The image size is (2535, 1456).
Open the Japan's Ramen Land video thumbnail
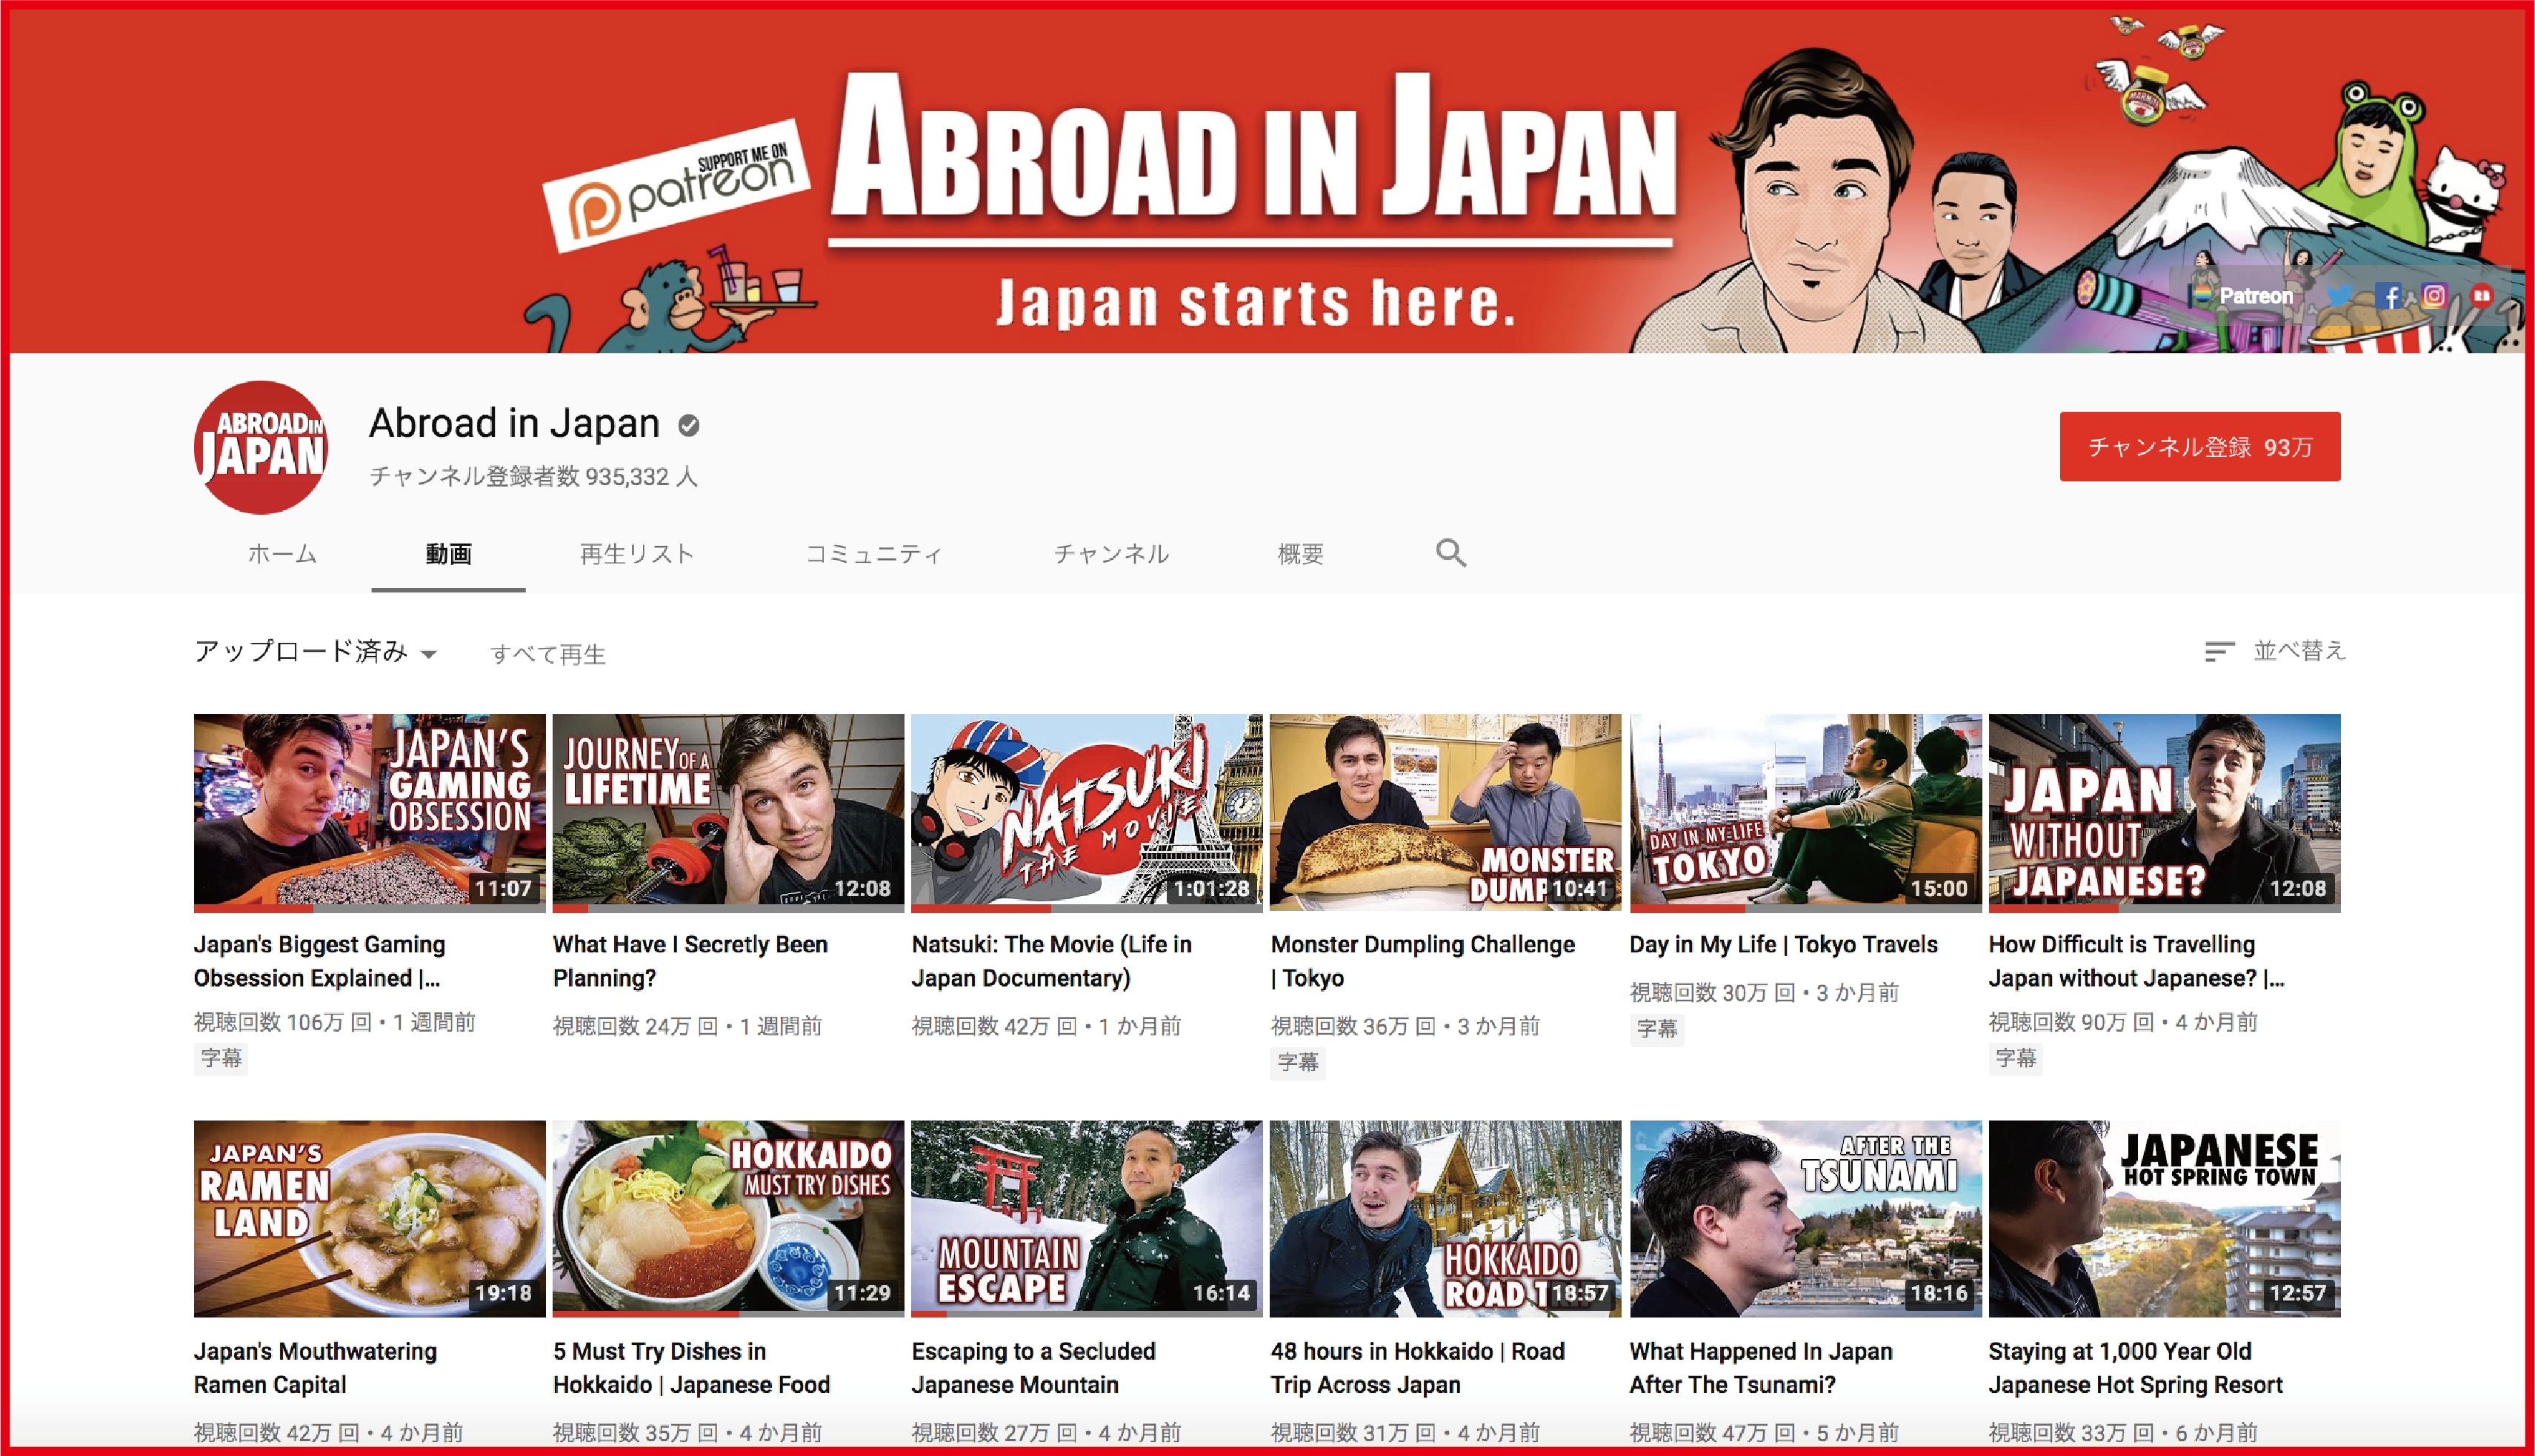tap(369, 1218)
